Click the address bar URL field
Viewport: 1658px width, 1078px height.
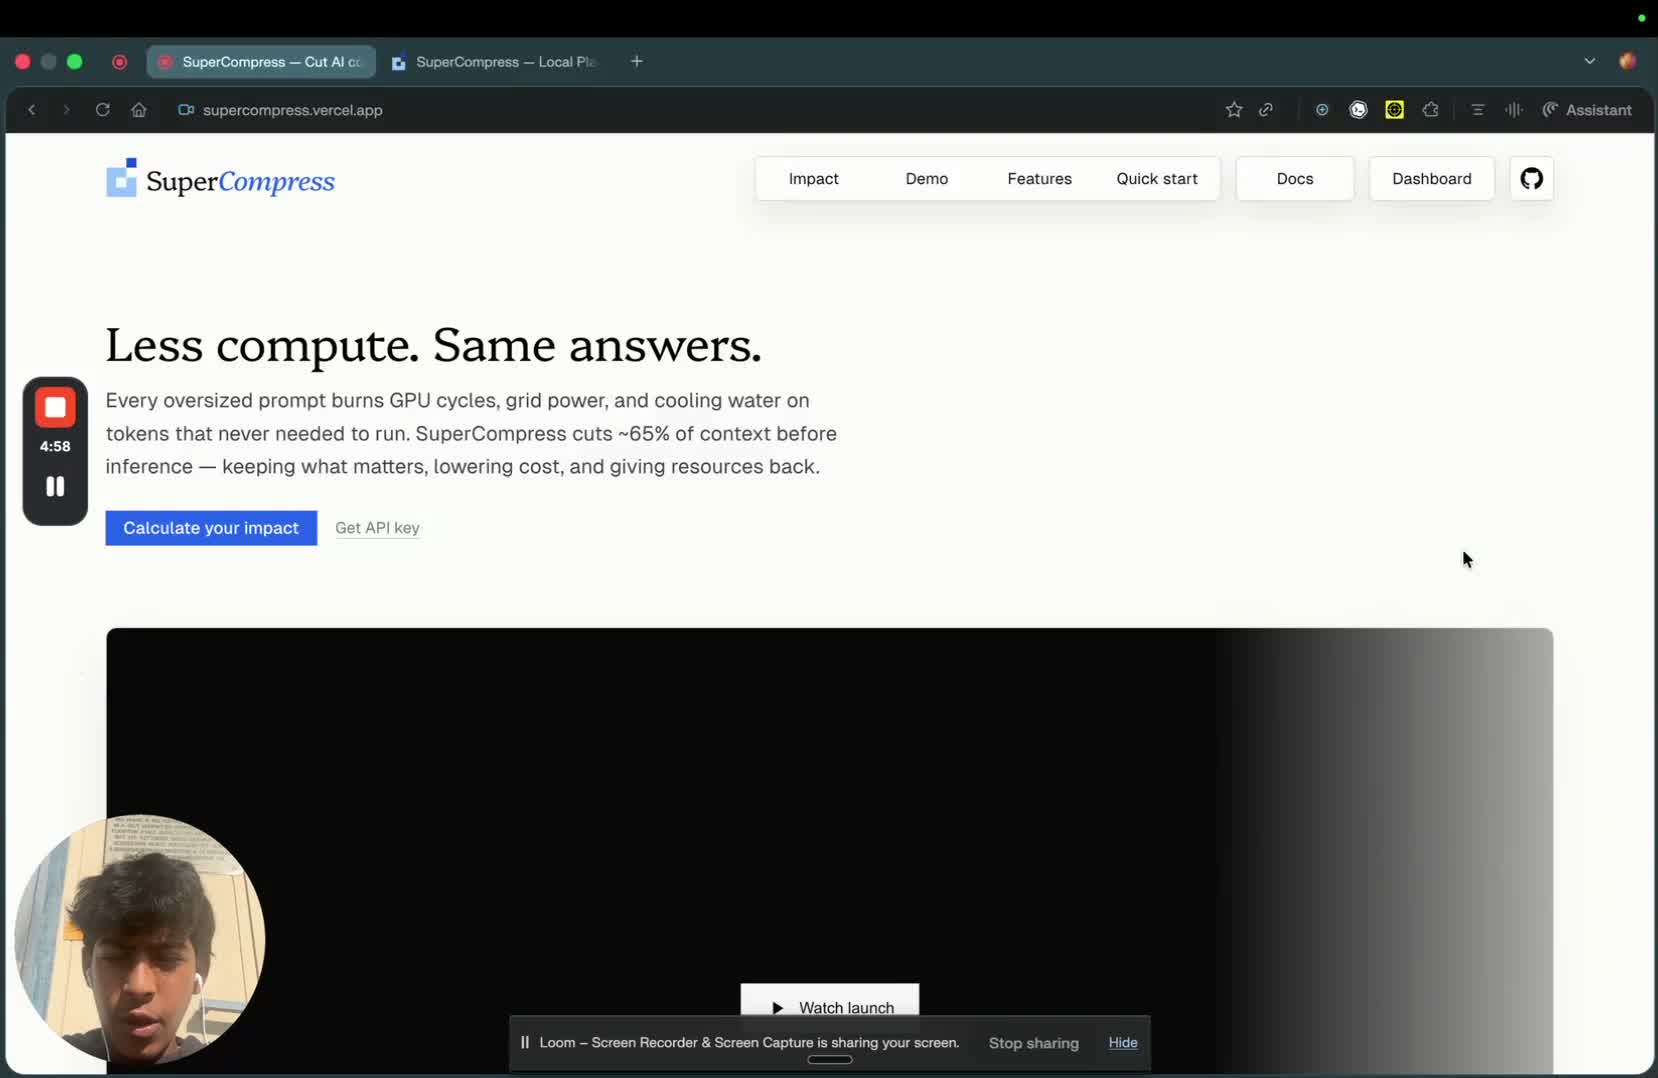292,110
